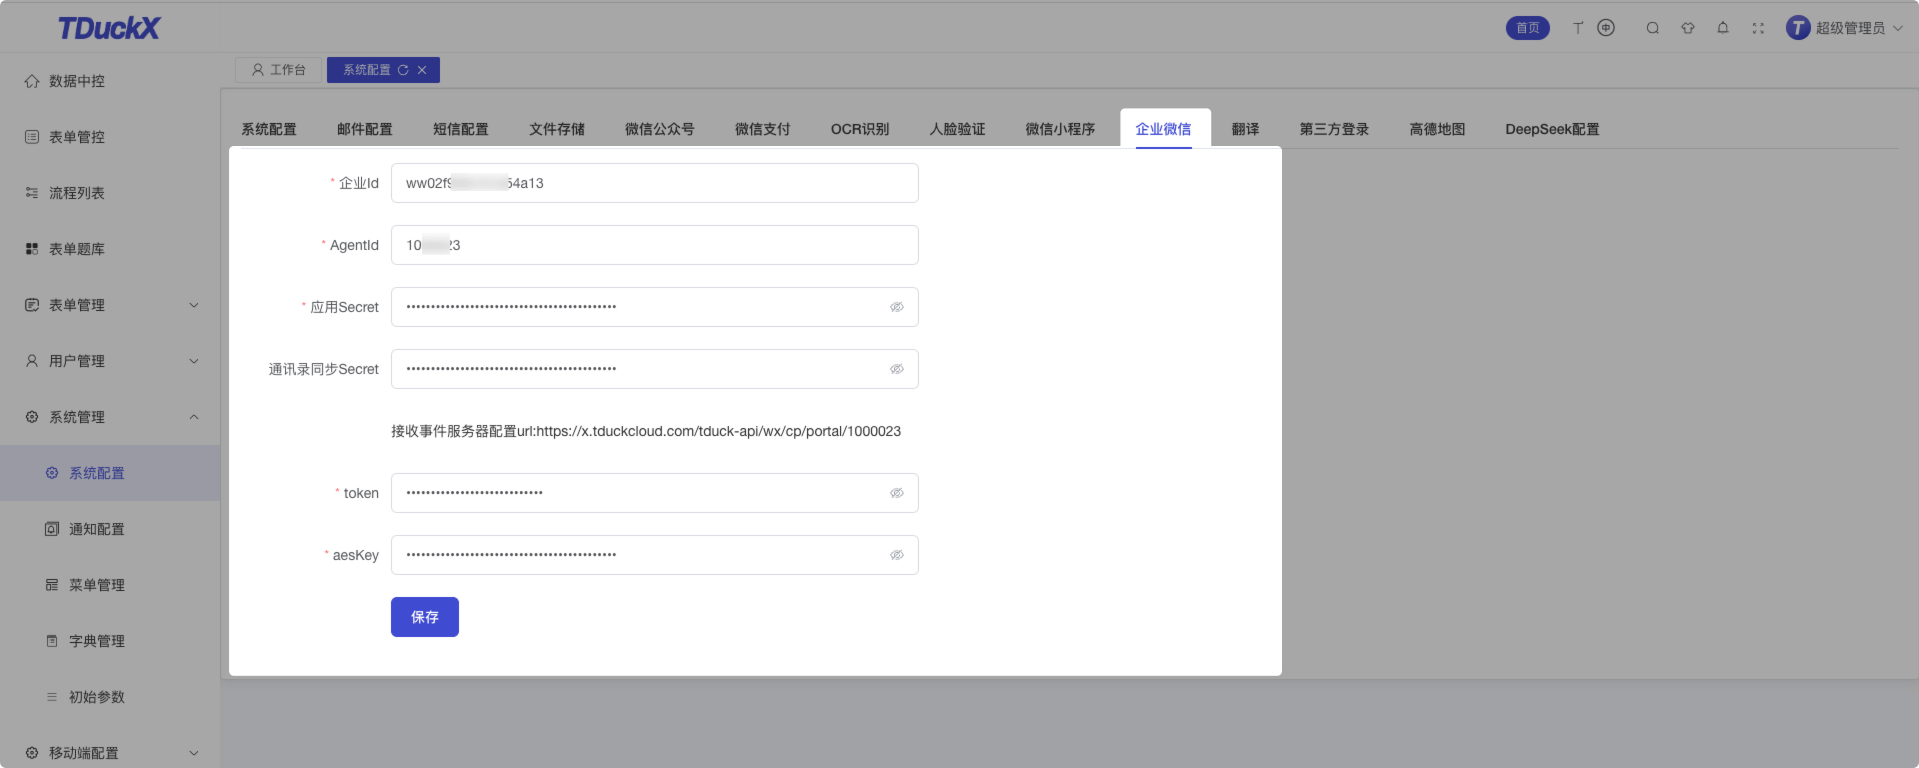
Task: Focus the token input field
Action: tap(655, 493)
